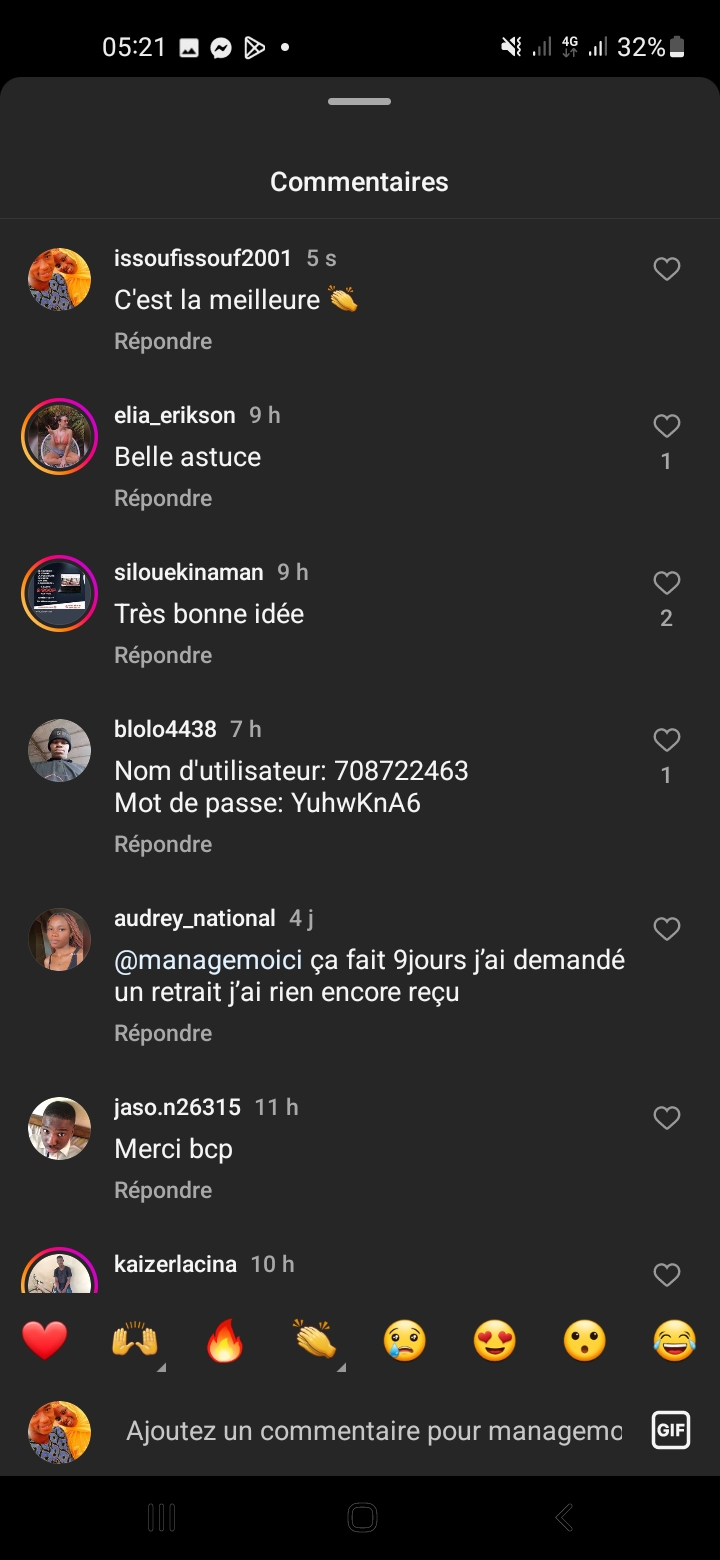Open the @managemoici mention link
The width and height of the screenshot is (720, 1560).
(208, 960)
